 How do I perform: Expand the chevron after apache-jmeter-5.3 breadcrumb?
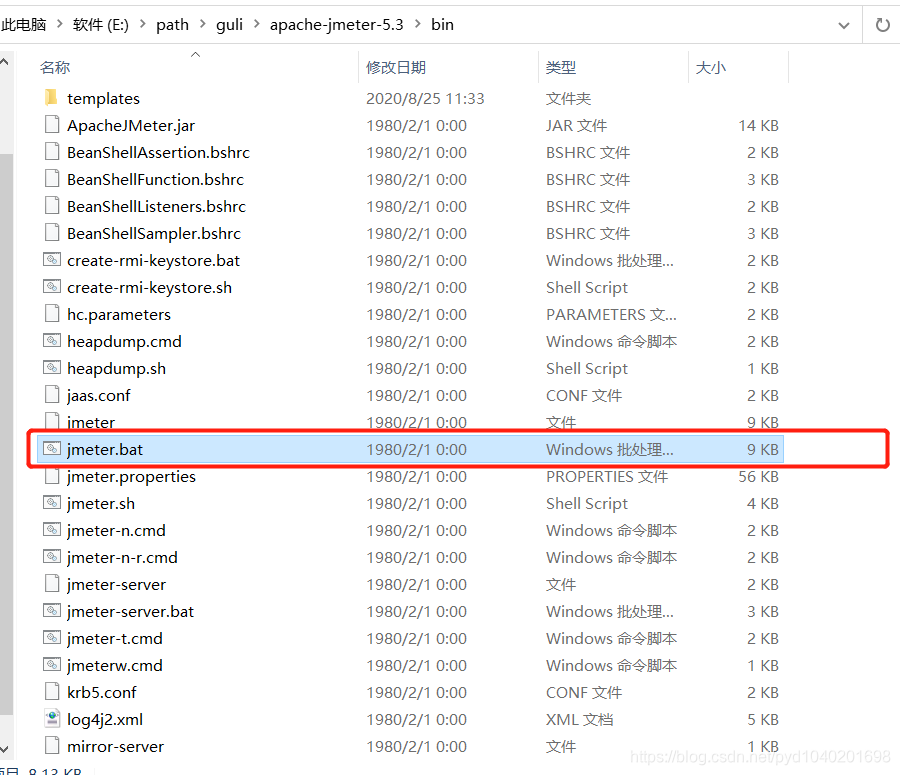click(x=417, y=24)
